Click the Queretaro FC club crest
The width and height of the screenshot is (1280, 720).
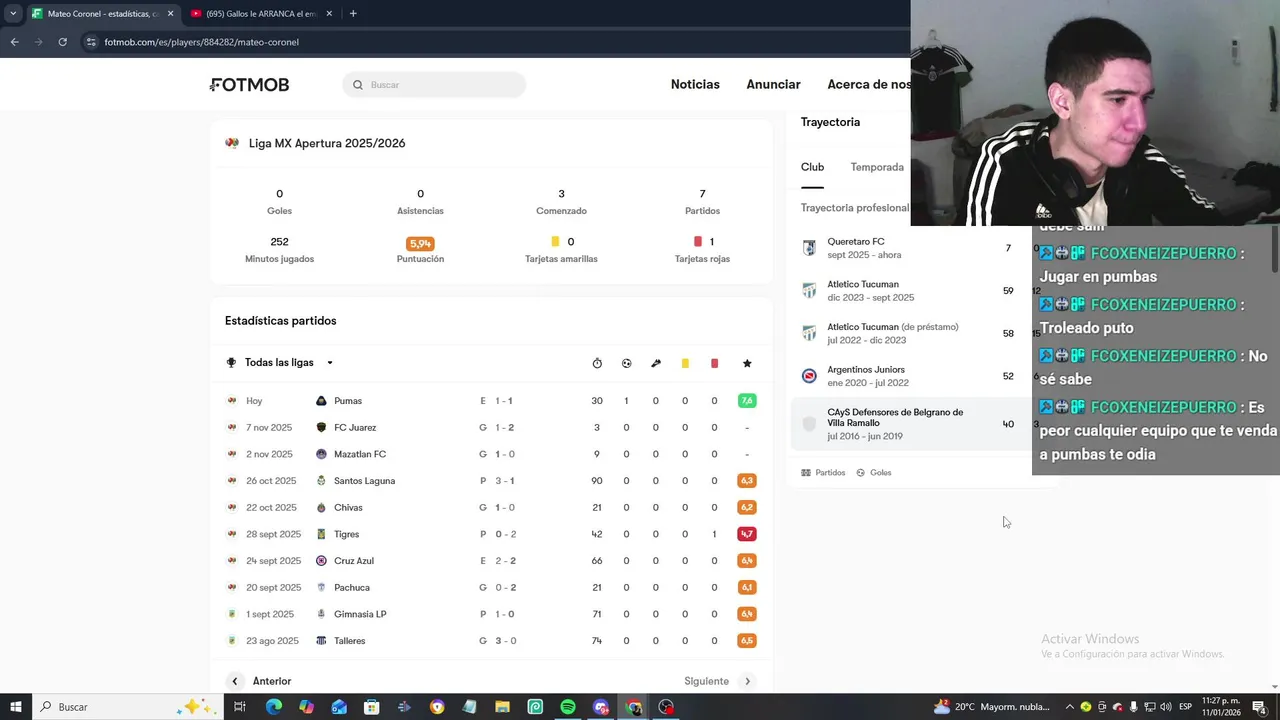(x=809, y=248)
